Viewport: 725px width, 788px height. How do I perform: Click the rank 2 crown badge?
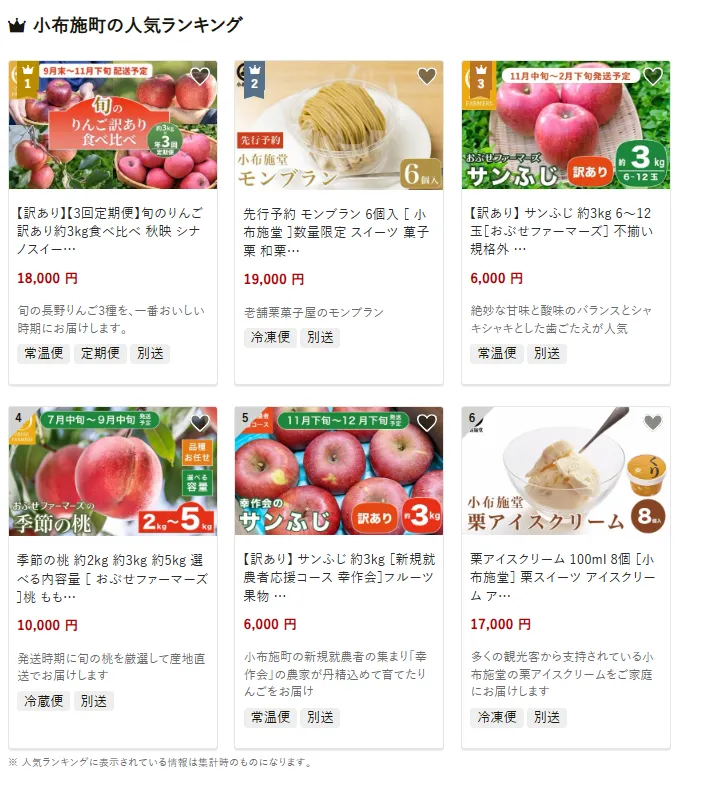click(254, 79)
